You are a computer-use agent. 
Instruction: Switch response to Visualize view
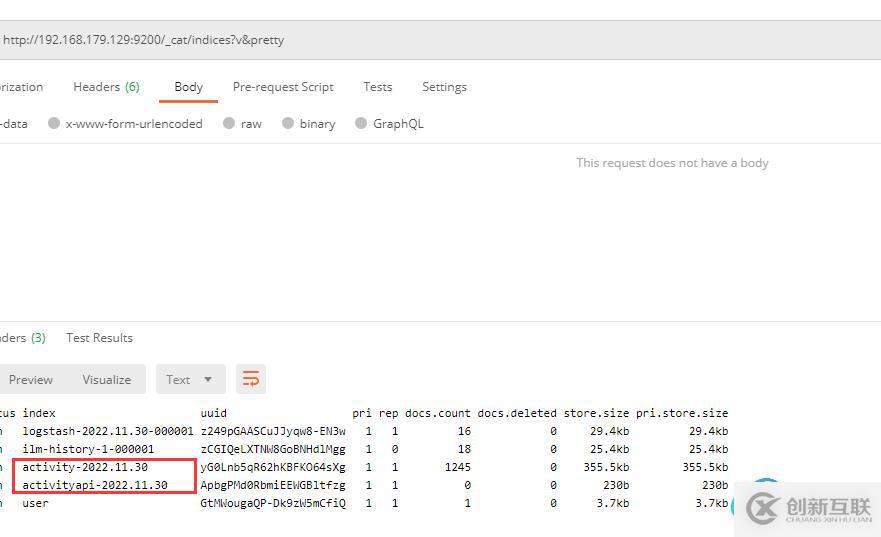[106, 379]
